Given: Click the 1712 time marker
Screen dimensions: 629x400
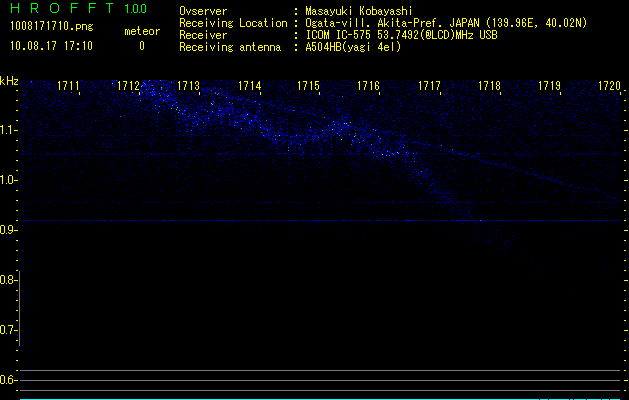Looking at the screenshot, I should point(128,86).
